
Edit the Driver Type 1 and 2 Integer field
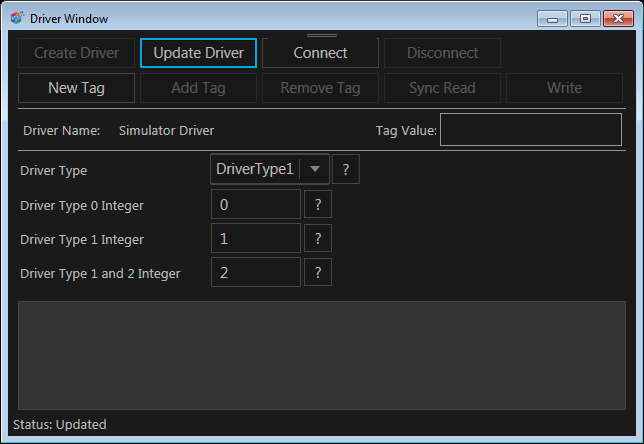[x=256, y=272]
